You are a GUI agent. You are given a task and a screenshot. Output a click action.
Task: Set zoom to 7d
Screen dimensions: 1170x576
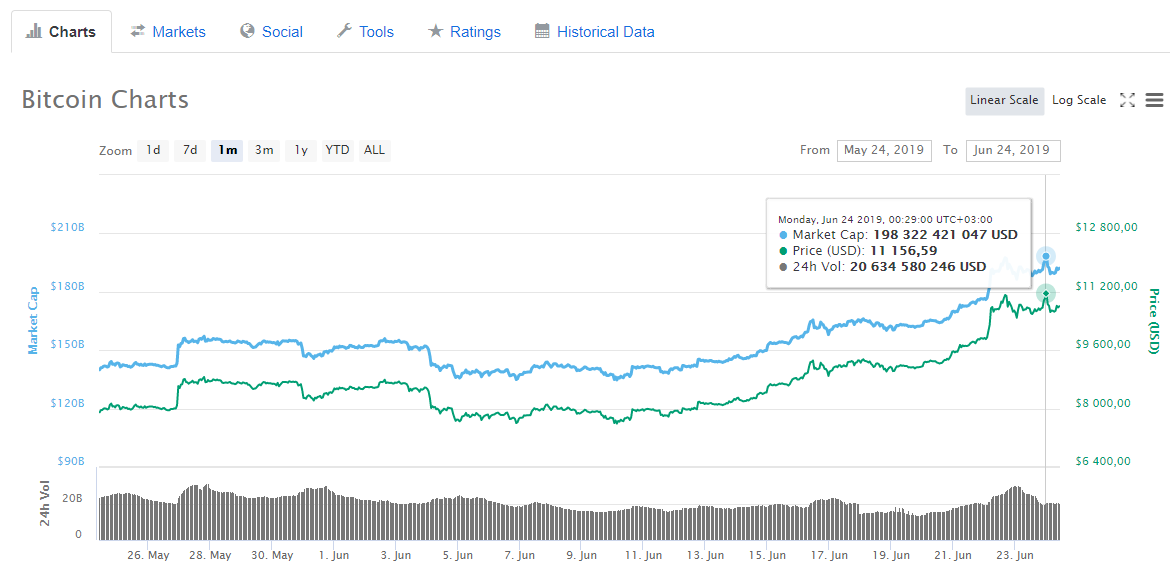point(190,150)
